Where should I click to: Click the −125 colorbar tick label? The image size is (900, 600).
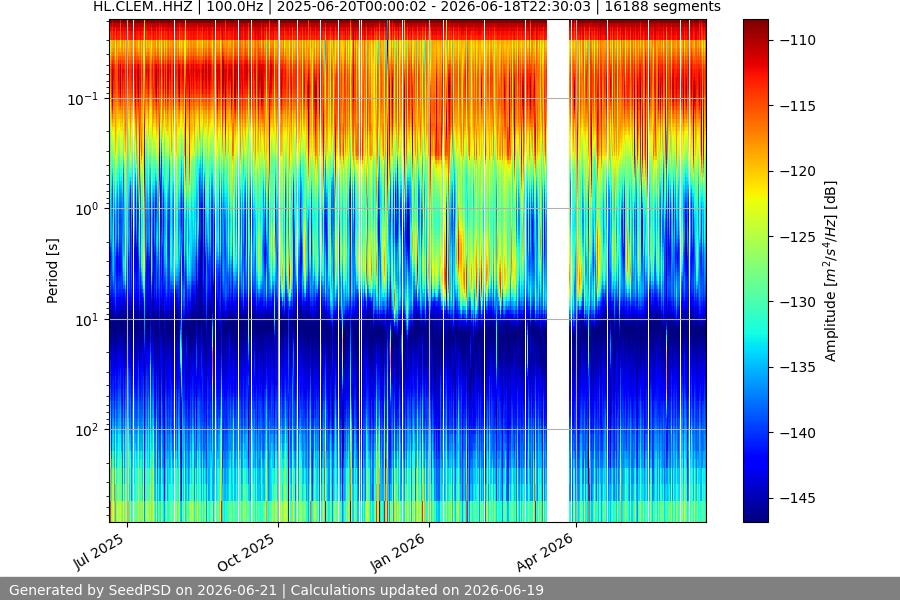point(797,237)
